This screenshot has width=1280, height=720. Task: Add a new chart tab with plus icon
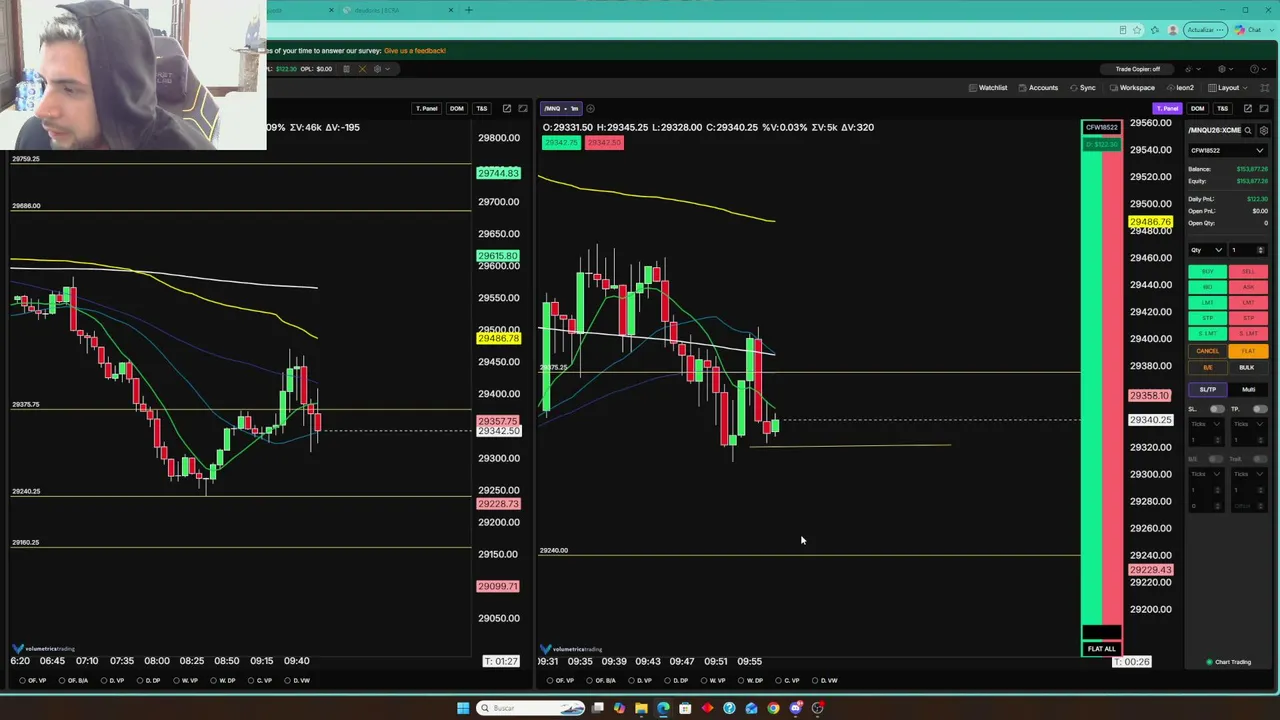click(x=590, y=108)
